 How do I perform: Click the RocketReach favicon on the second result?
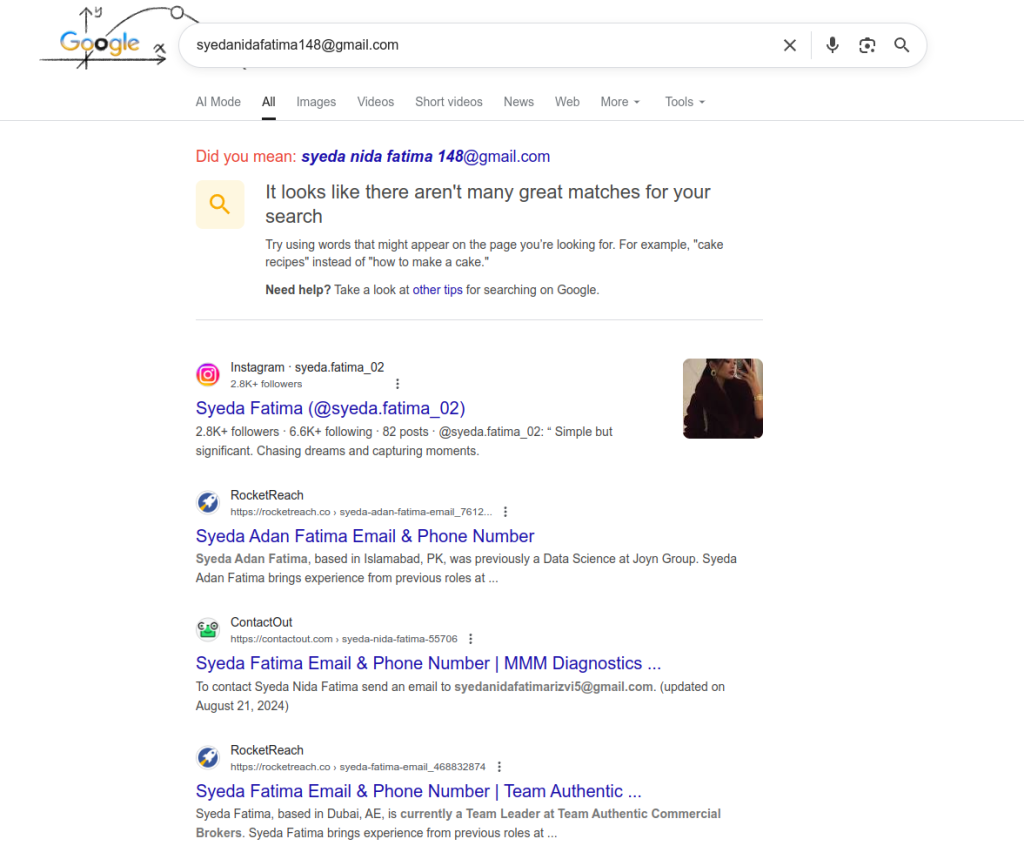208,502
